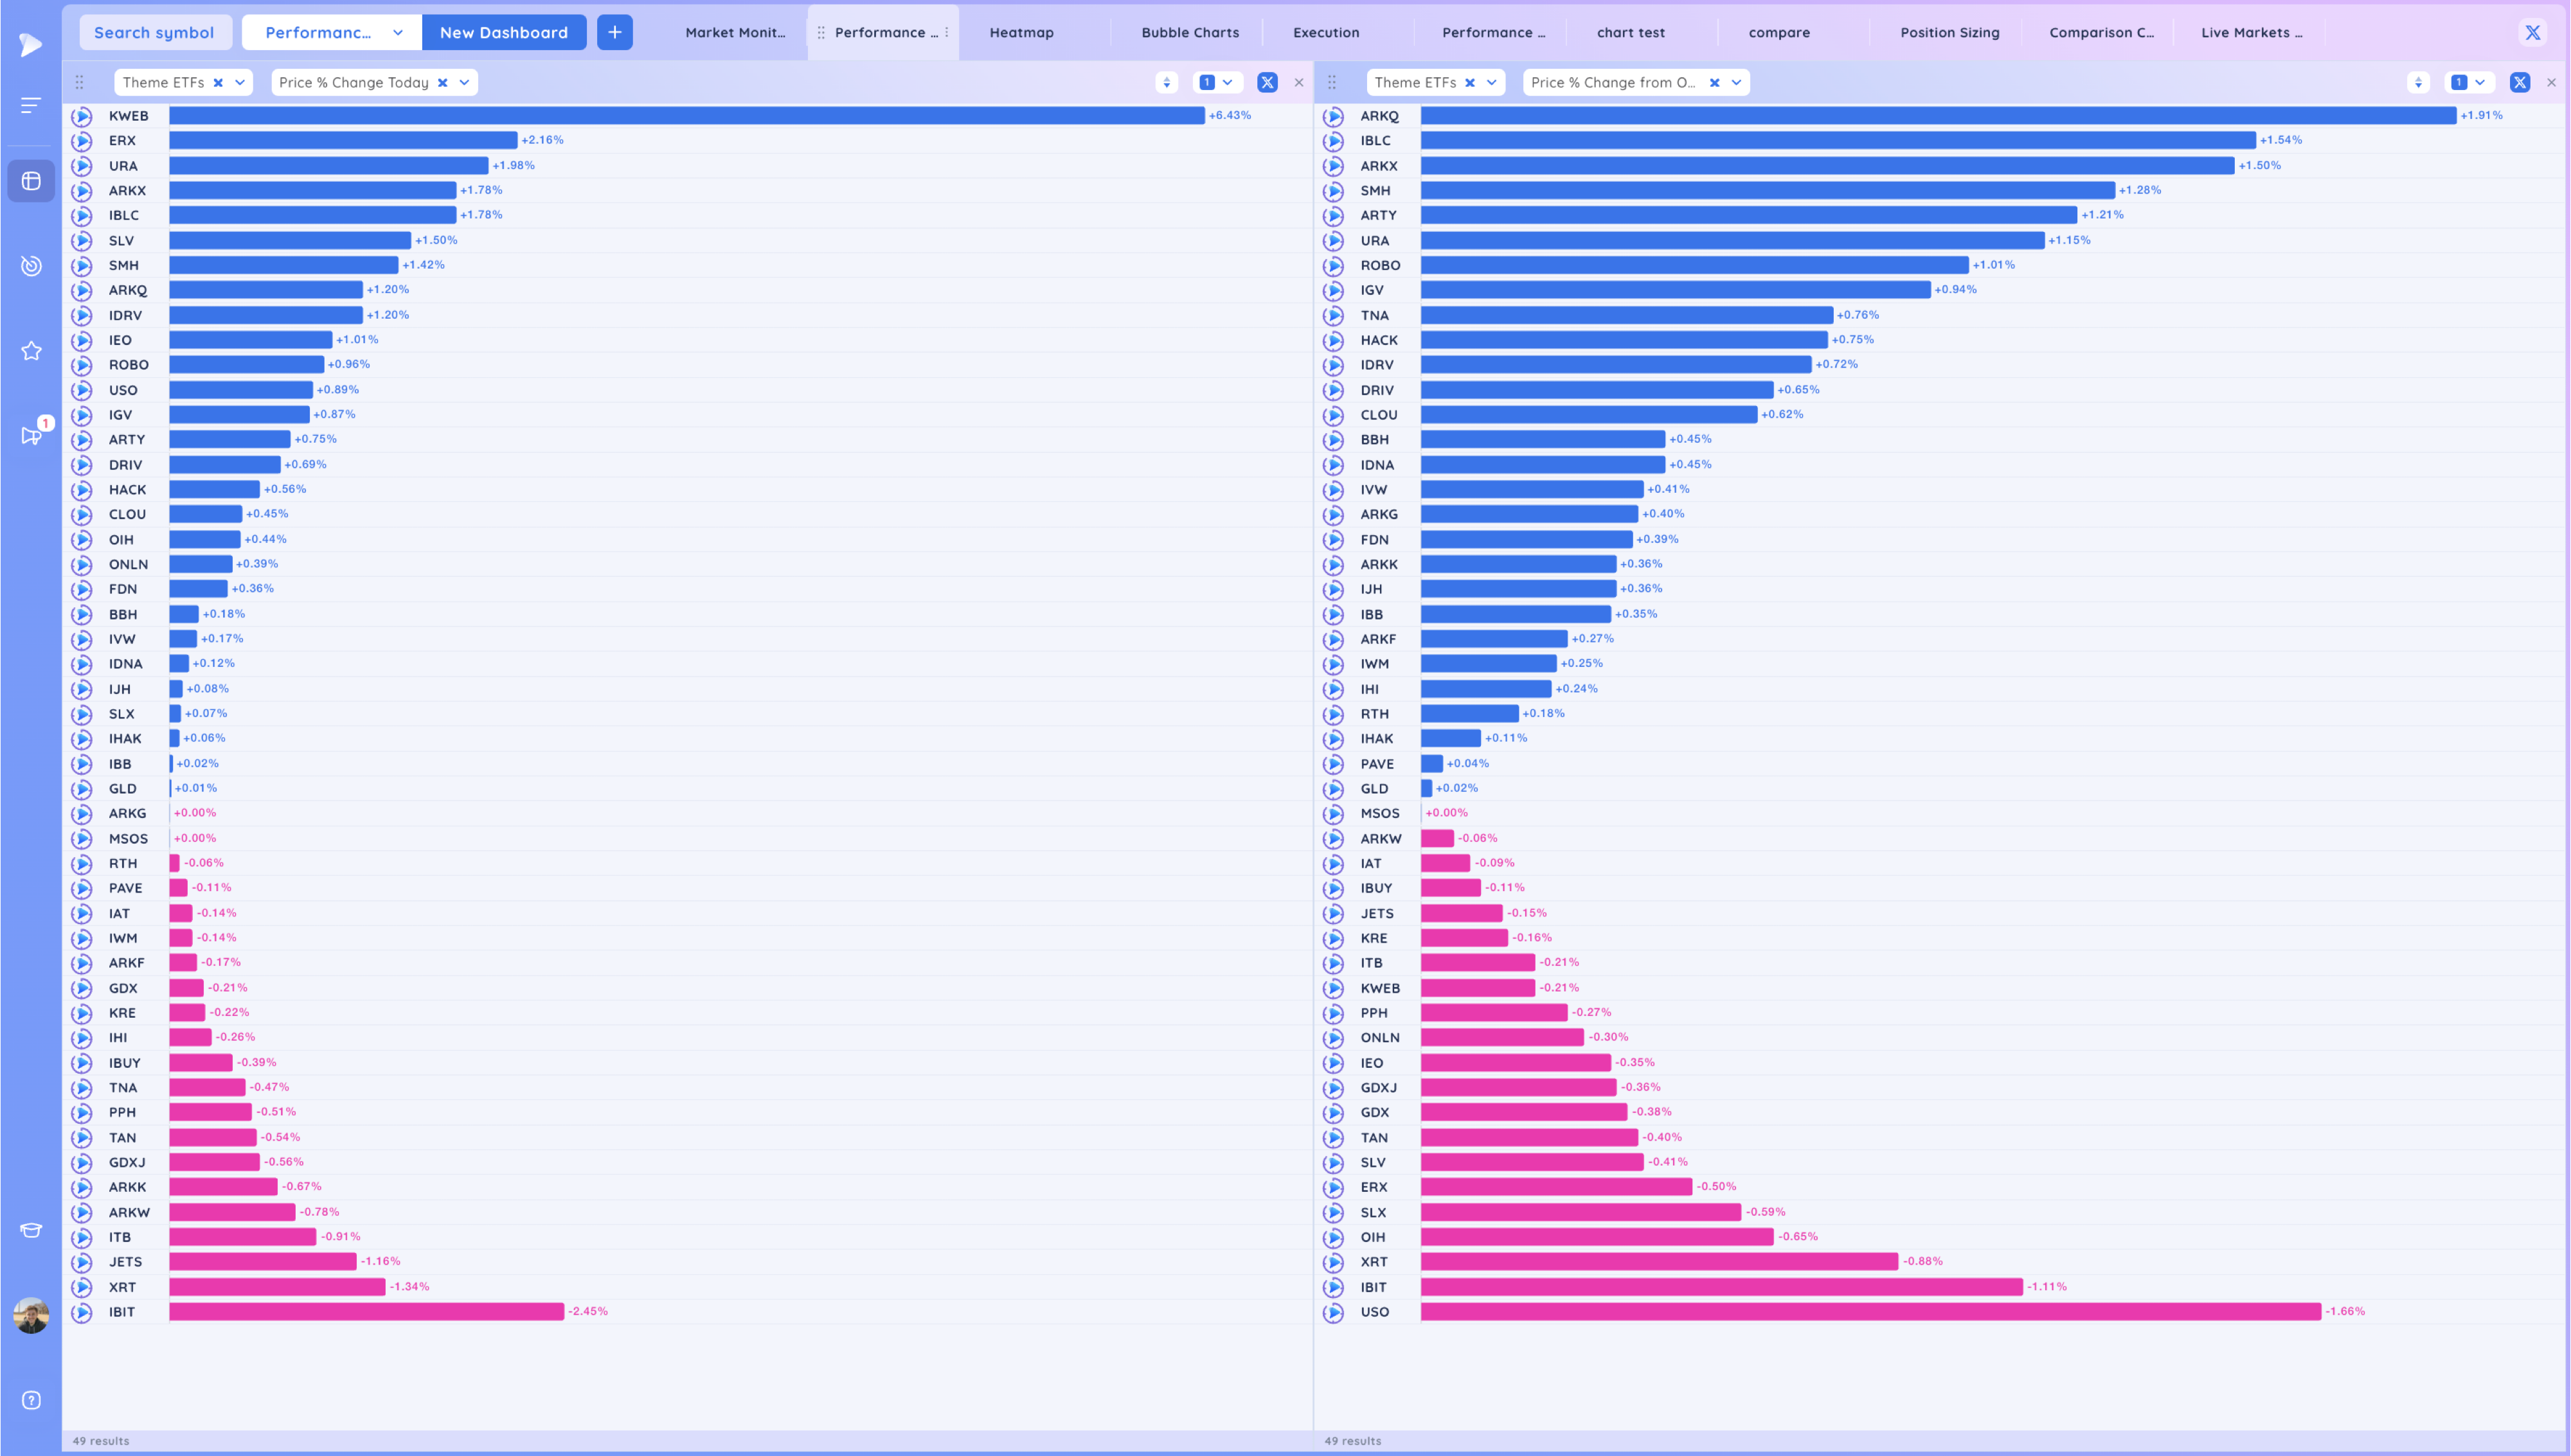This screenshot has height=1456, width=2571.
Task: Expand Theme ETFs dropdown in right panel
Action: tap(1491, 83)
